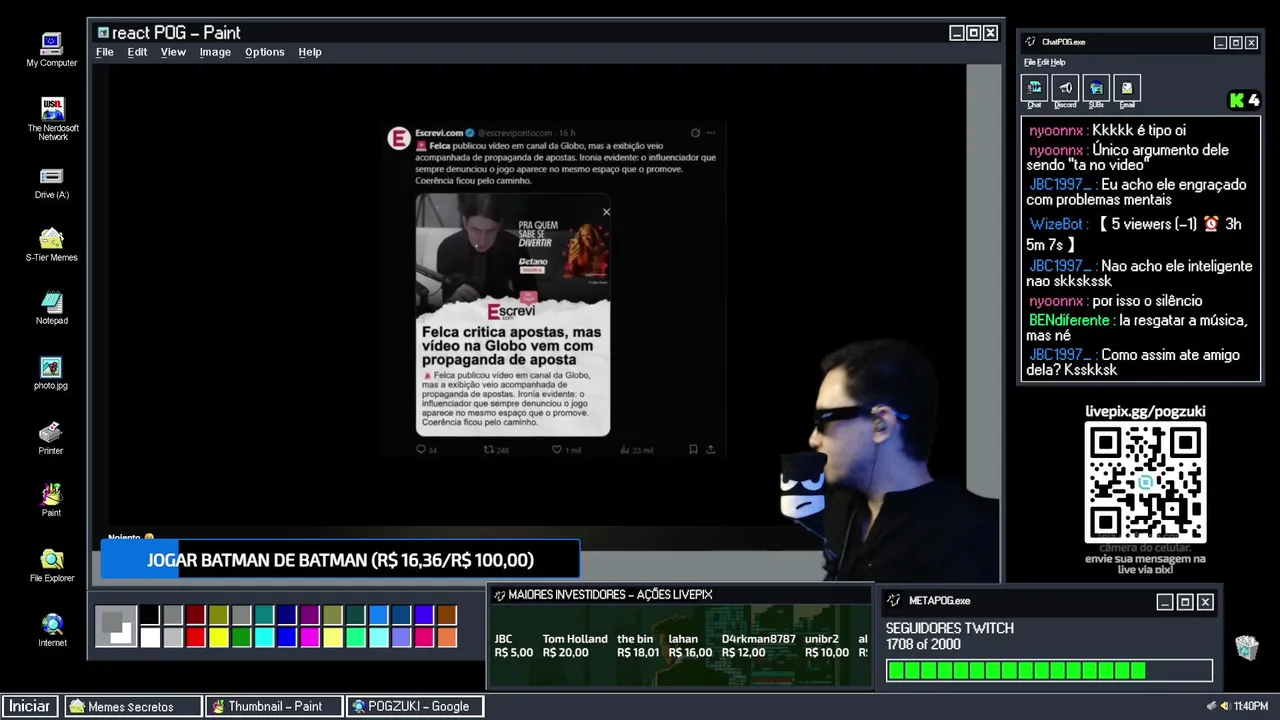This screenshot has height=720, width=1280.
Task: Open The Nerdosoft Network desktop icon
Action: [x=53, y=118]
